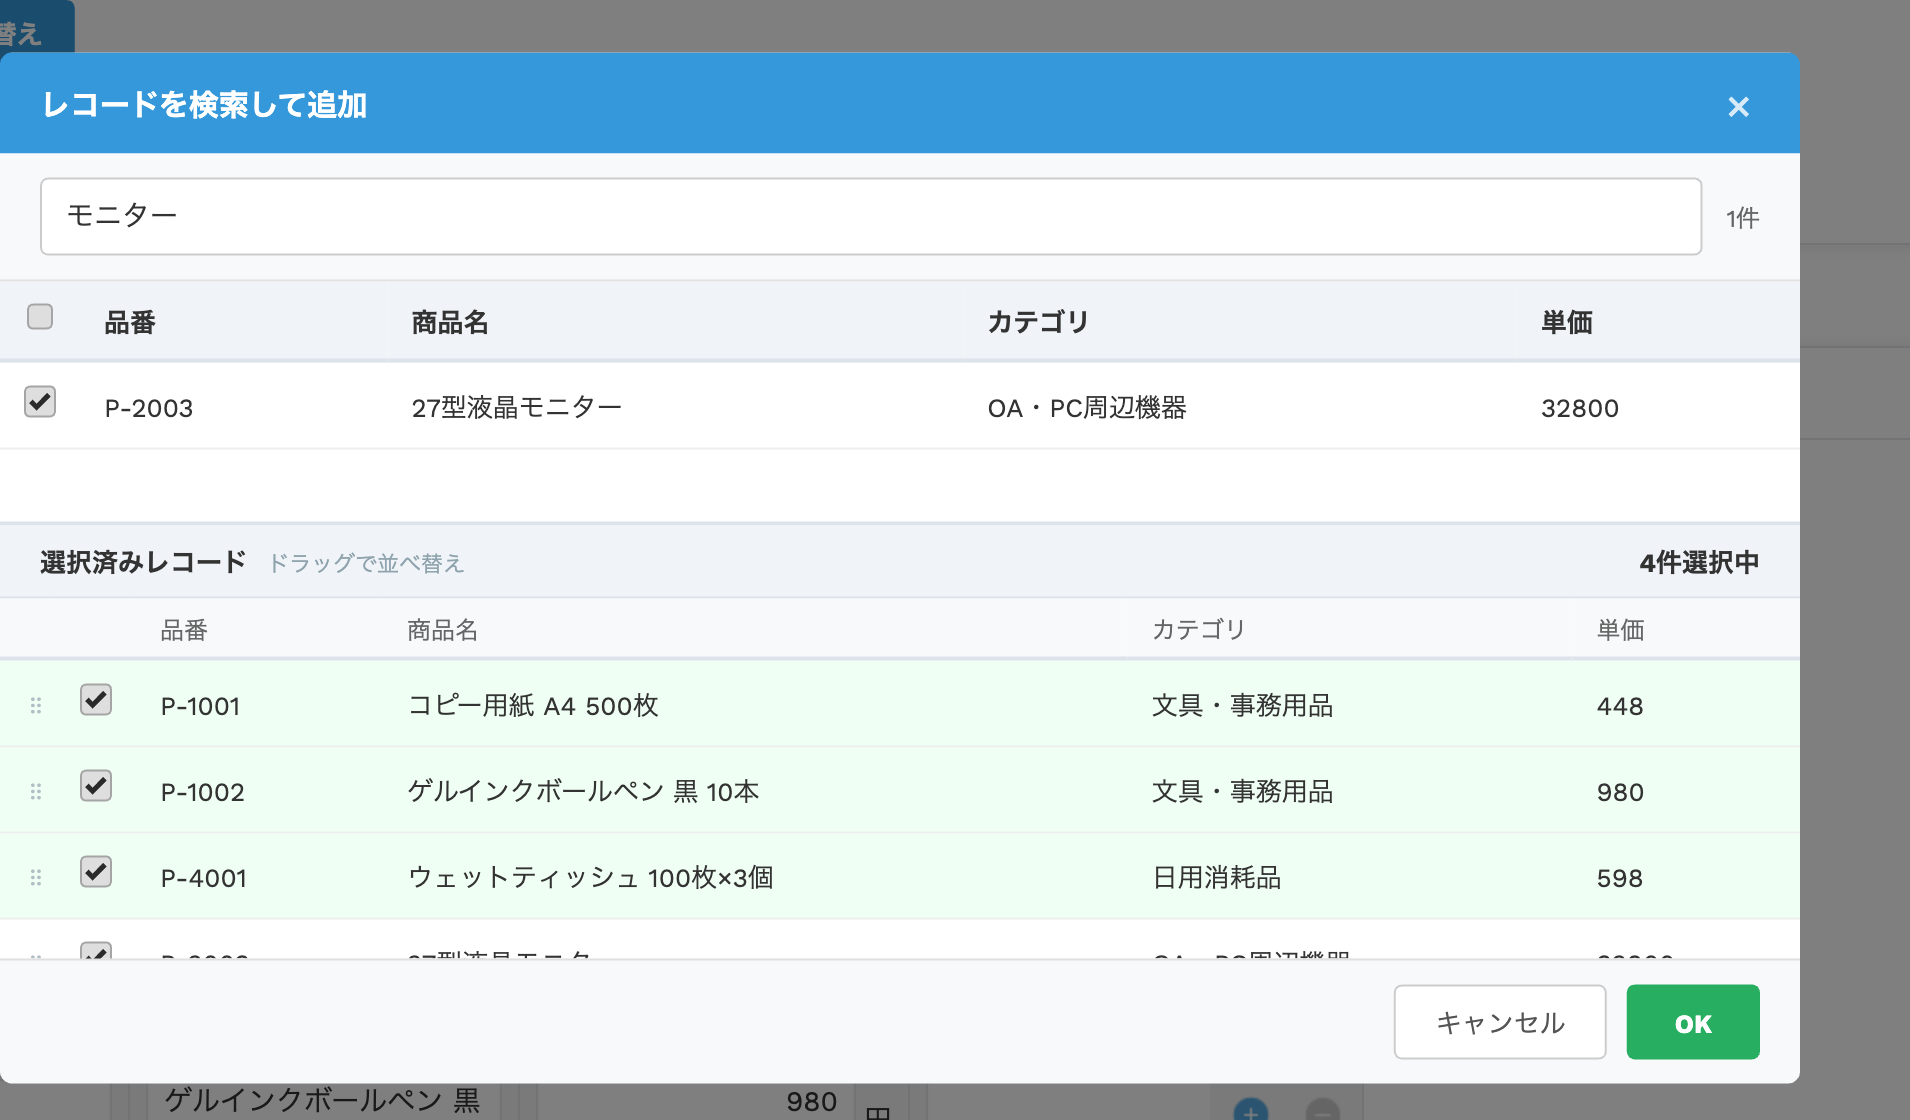Click 日用消耗品 category cell
Viewport: 1910px width, 1120px height.
click(x=1217, y=878)
